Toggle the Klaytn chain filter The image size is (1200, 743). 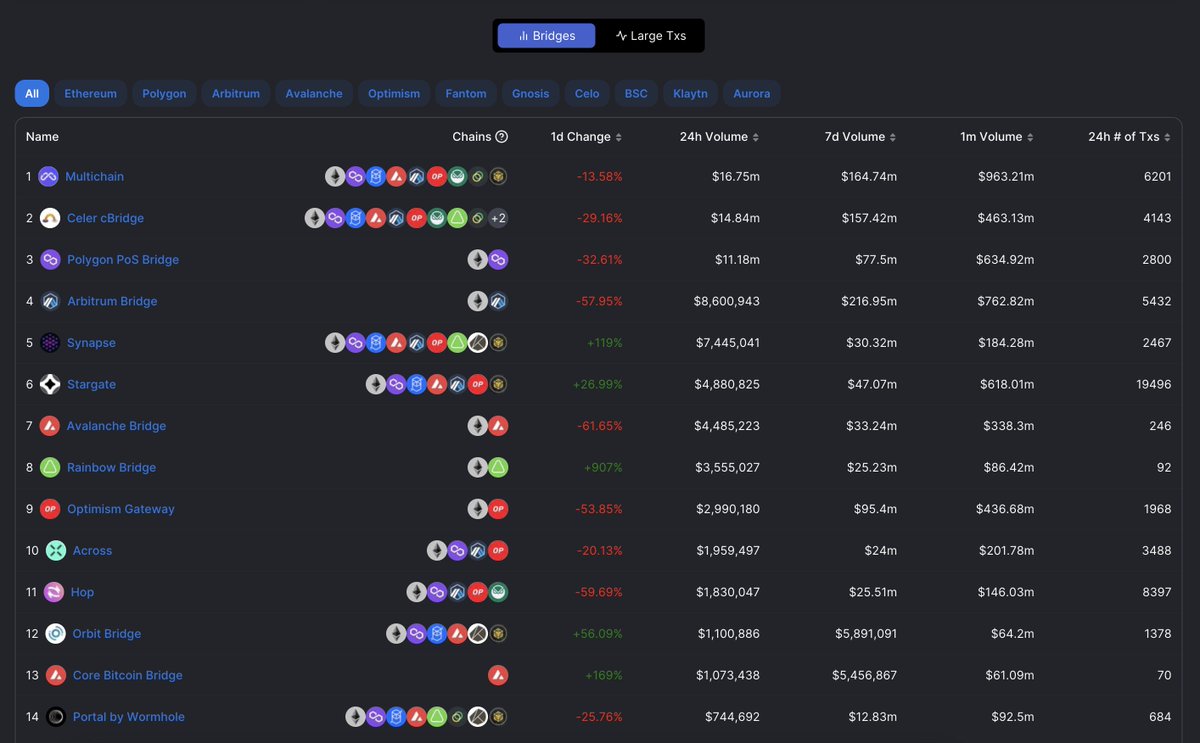pos(690,93)
